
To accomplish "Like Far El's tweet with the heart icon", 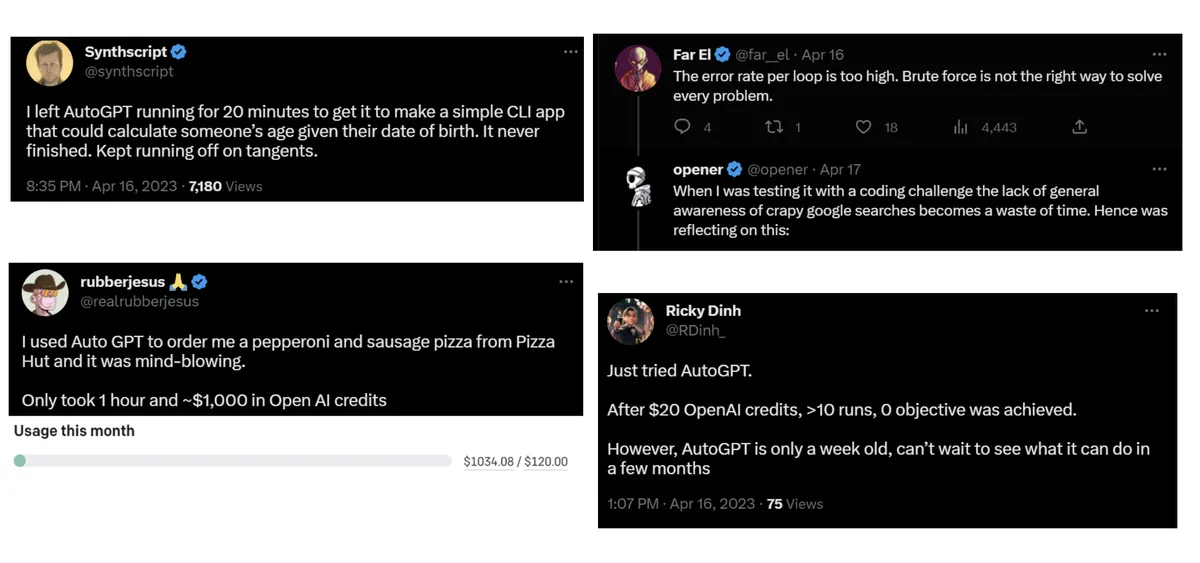I will (x=863, y=127).
